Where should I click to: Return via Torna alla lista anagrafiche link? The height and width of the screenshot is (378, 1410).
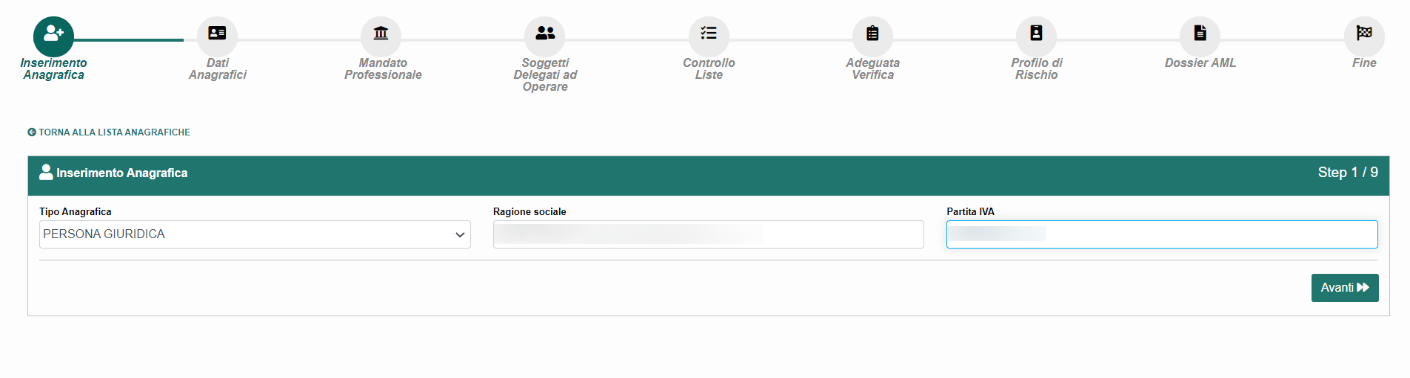pos(109,132)
